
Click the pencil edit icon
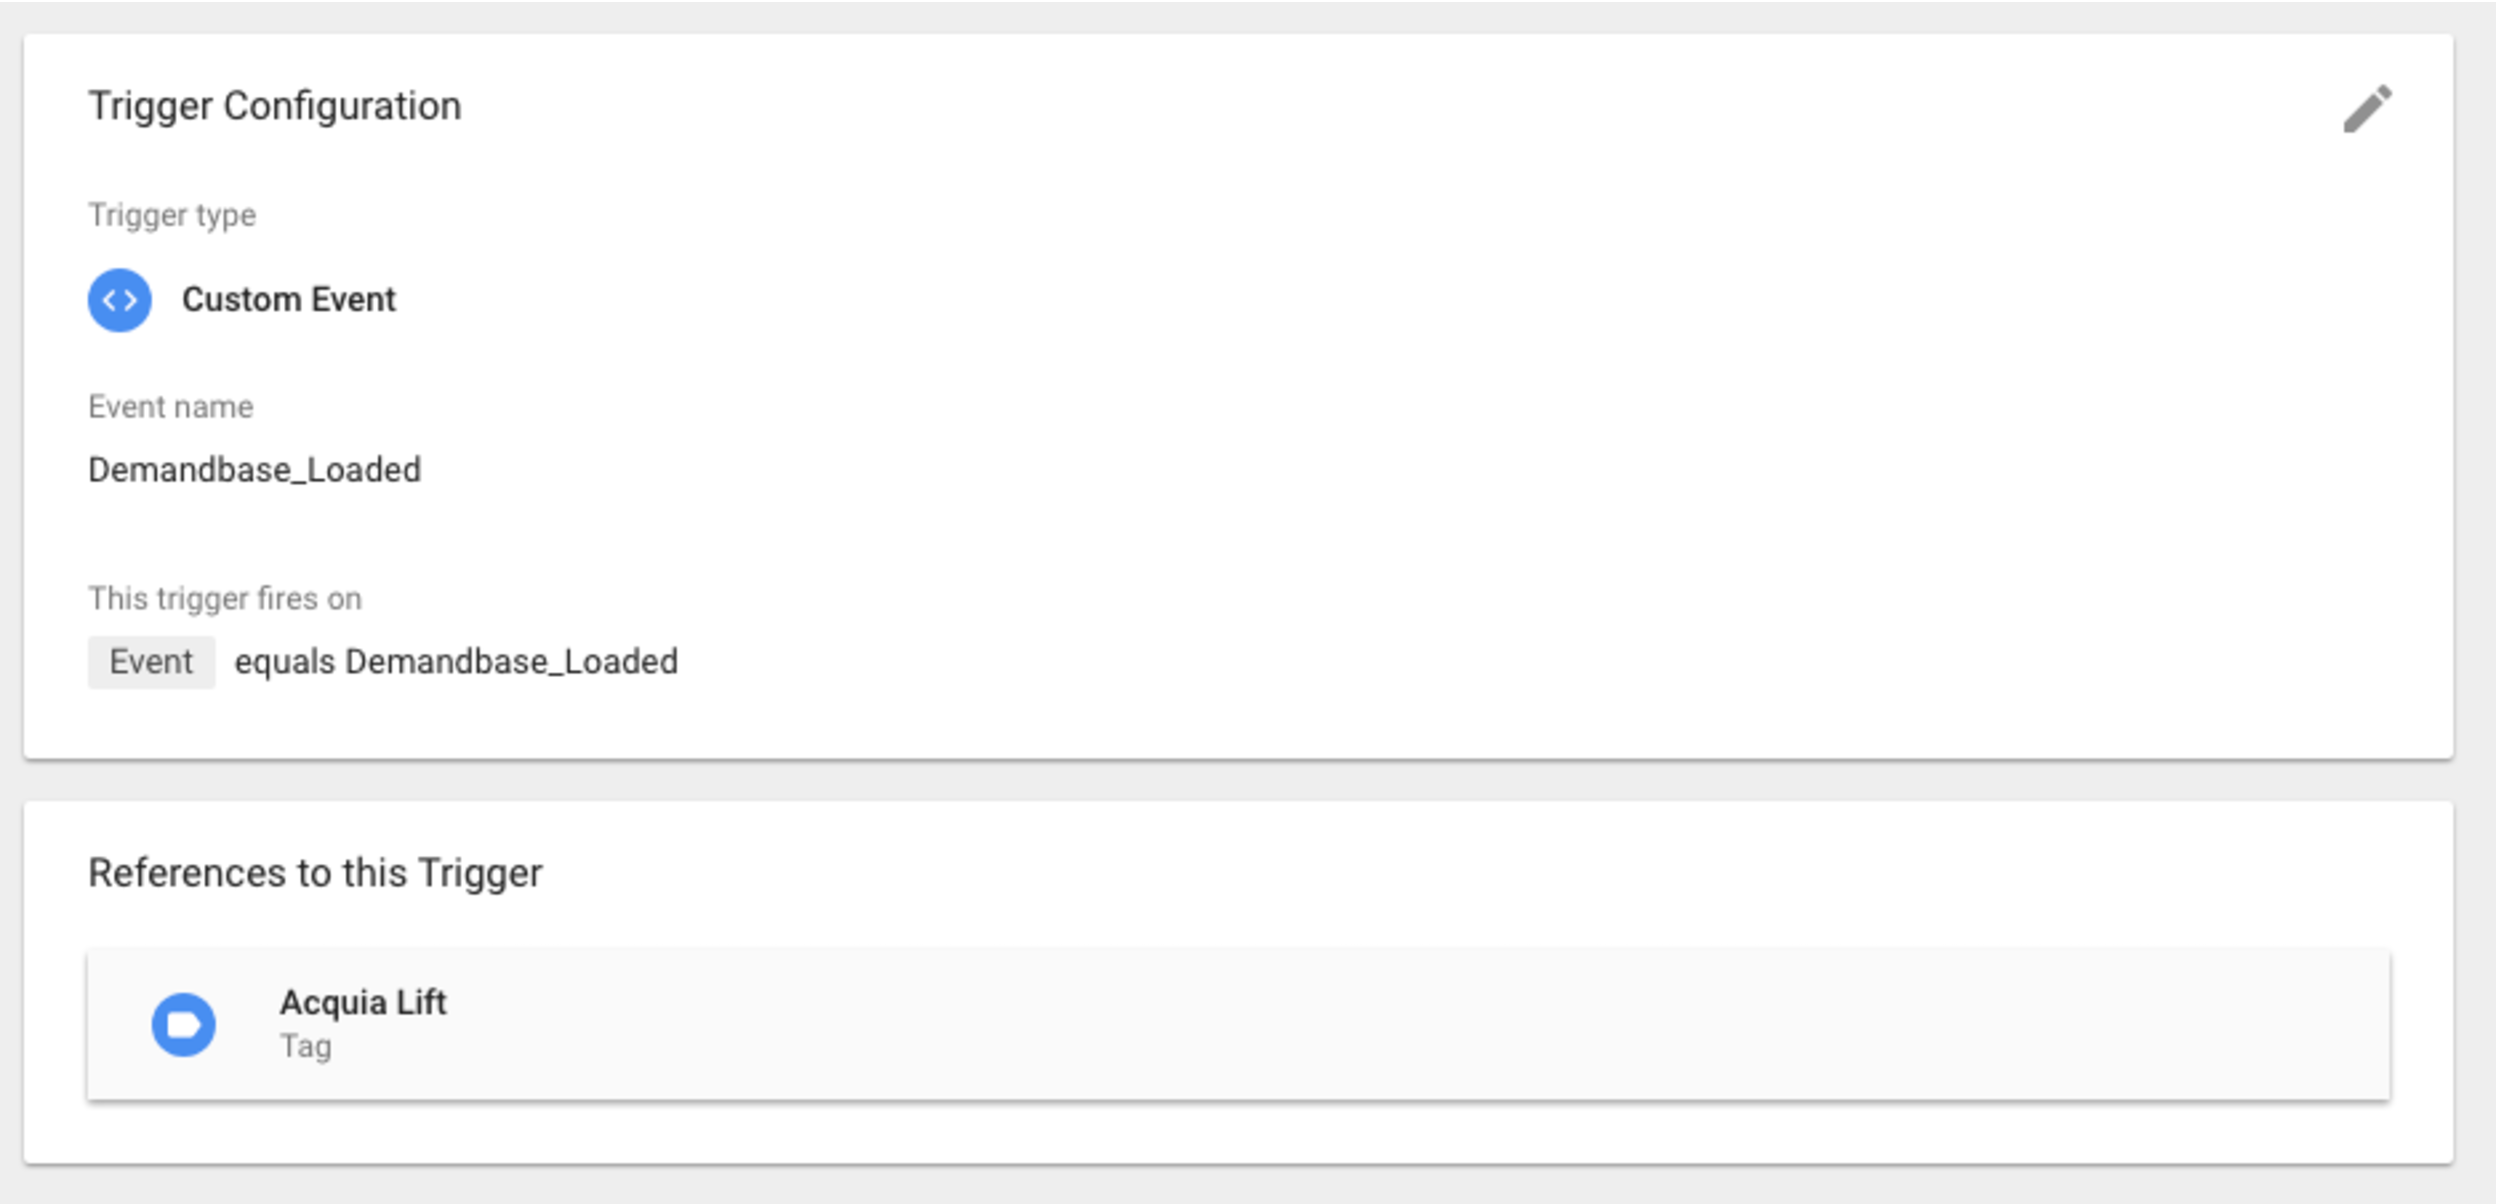(x=2367, y=108)
